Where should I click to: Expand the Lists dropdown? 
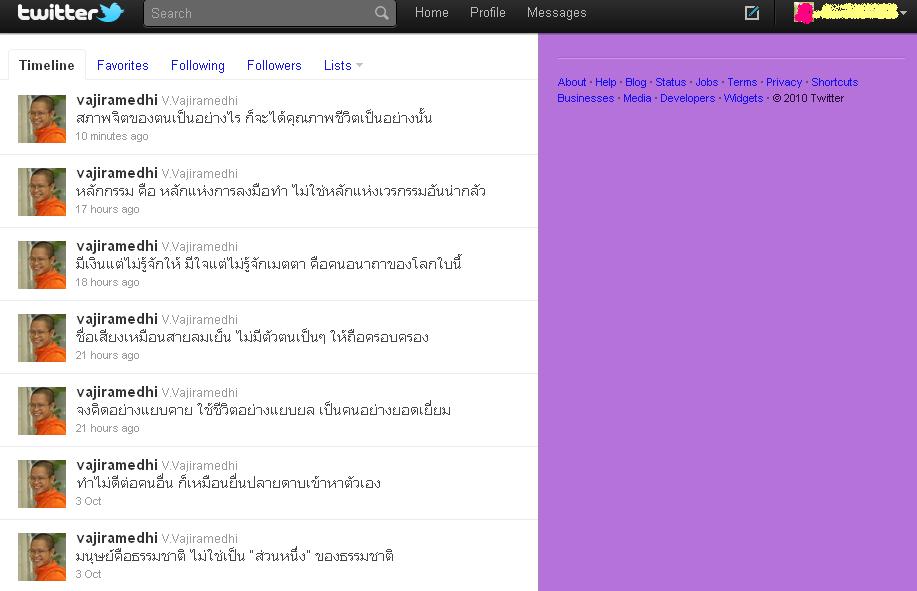[x=343, y=65]
